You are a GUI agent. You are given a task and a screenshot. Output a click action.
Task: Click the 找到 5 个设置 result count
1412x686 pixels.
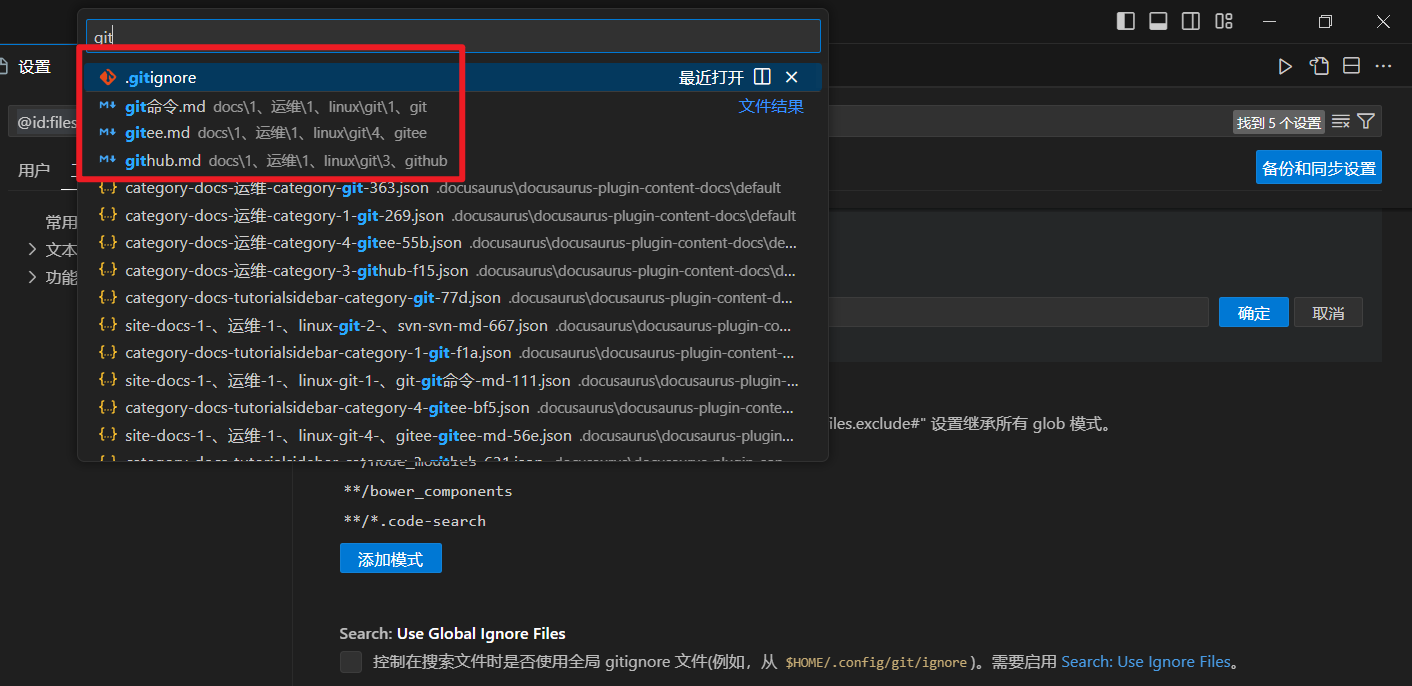tap(1279, 122)
